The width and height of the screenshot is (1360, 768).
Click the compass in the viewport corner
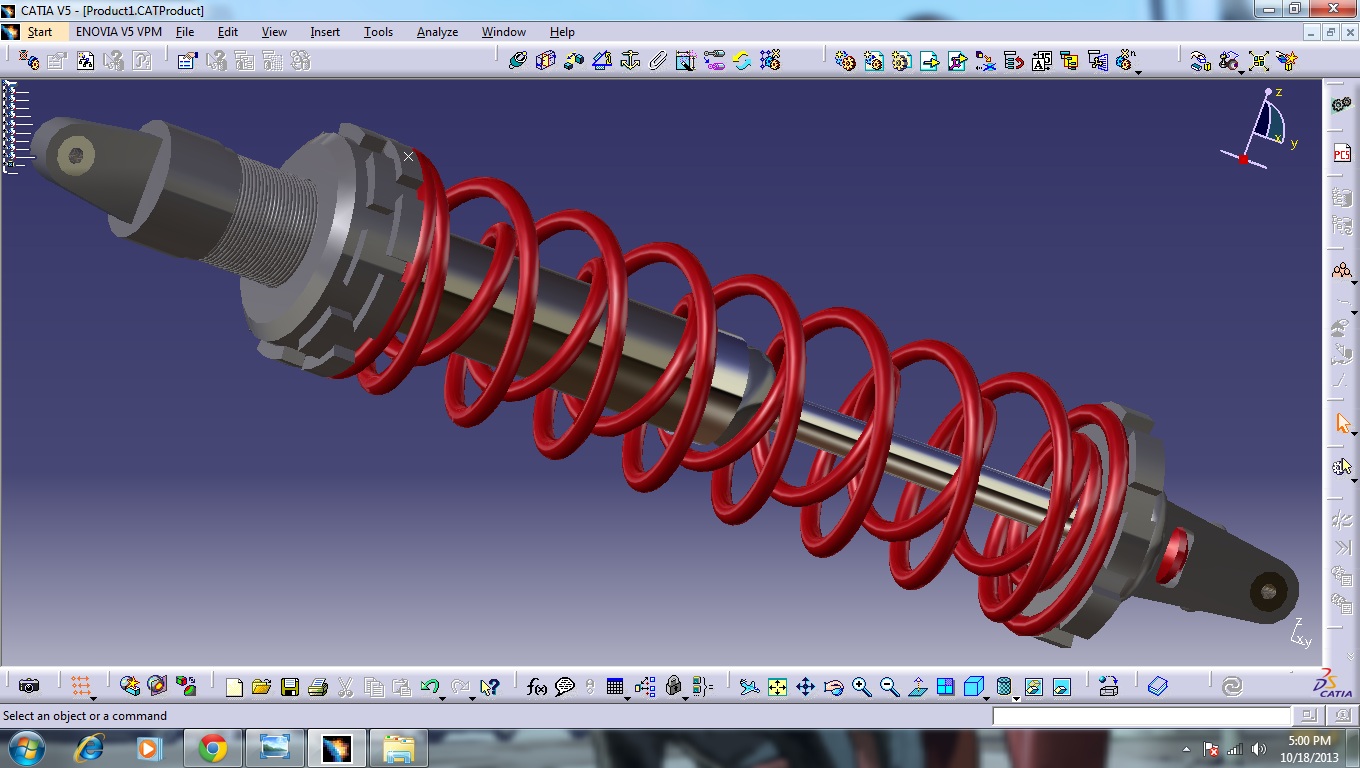tap(1260, 128)
